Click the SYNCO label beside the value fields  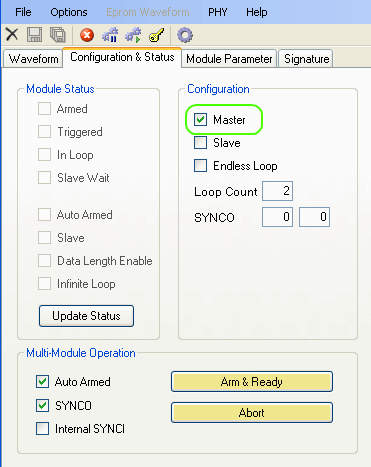(214, 218)
